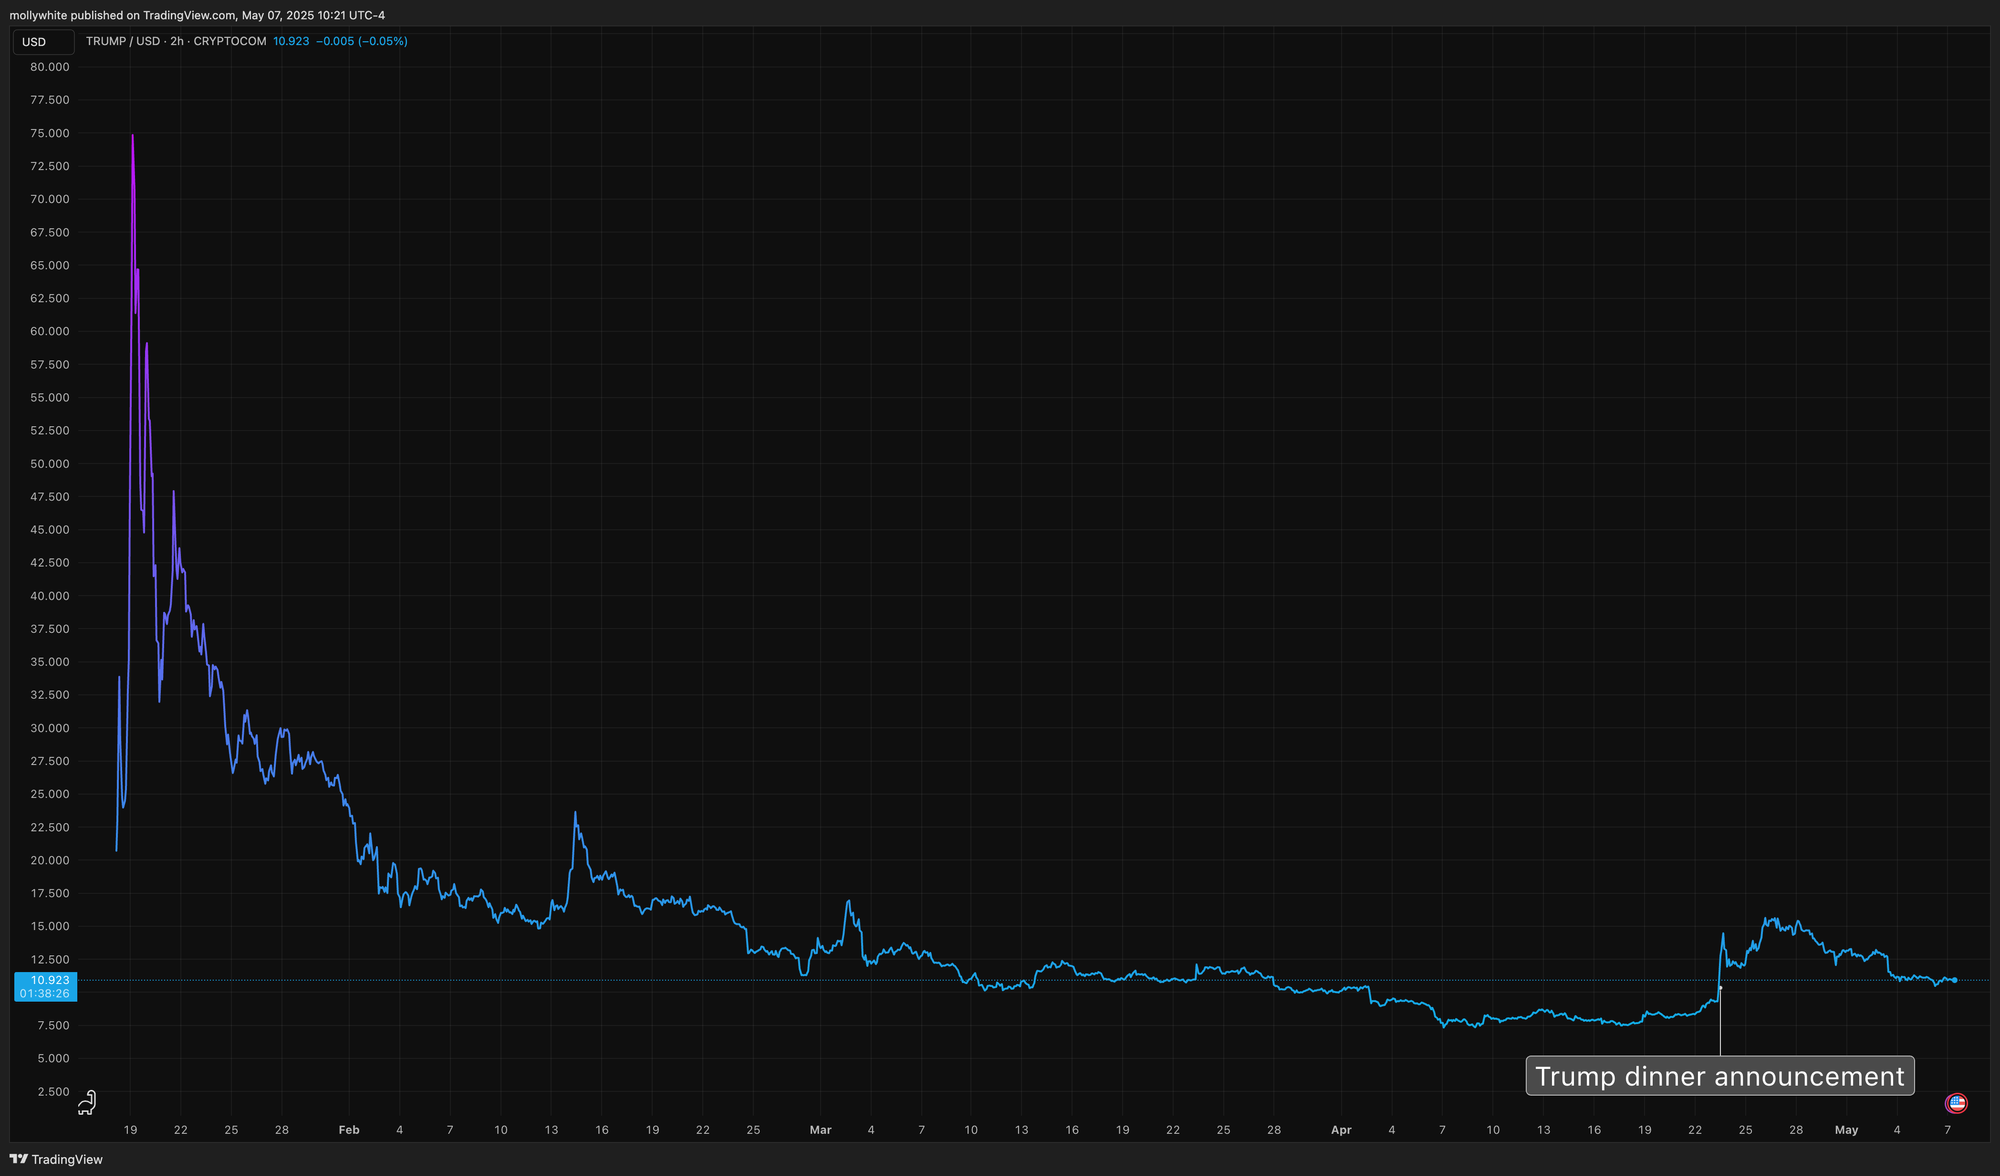Image resolution: width=2000 pixels, height=1176 pixels.
Task: Click the 12.500 price axis label
Action: pyautogui.click(x=50, y=959)
